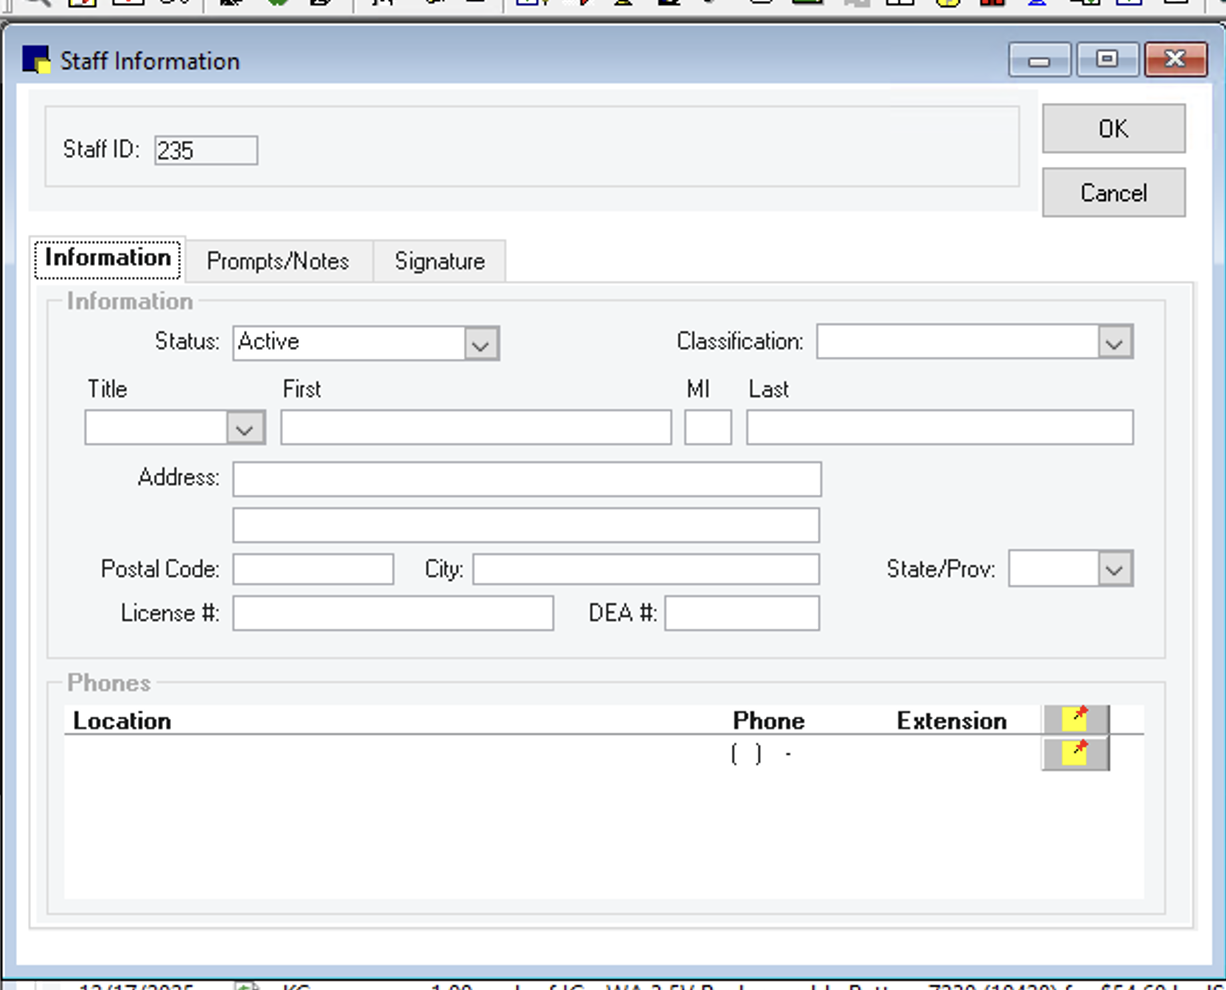Select the Information tab
This screenshot has width=1226, height=990.
(x=108, y=258)
